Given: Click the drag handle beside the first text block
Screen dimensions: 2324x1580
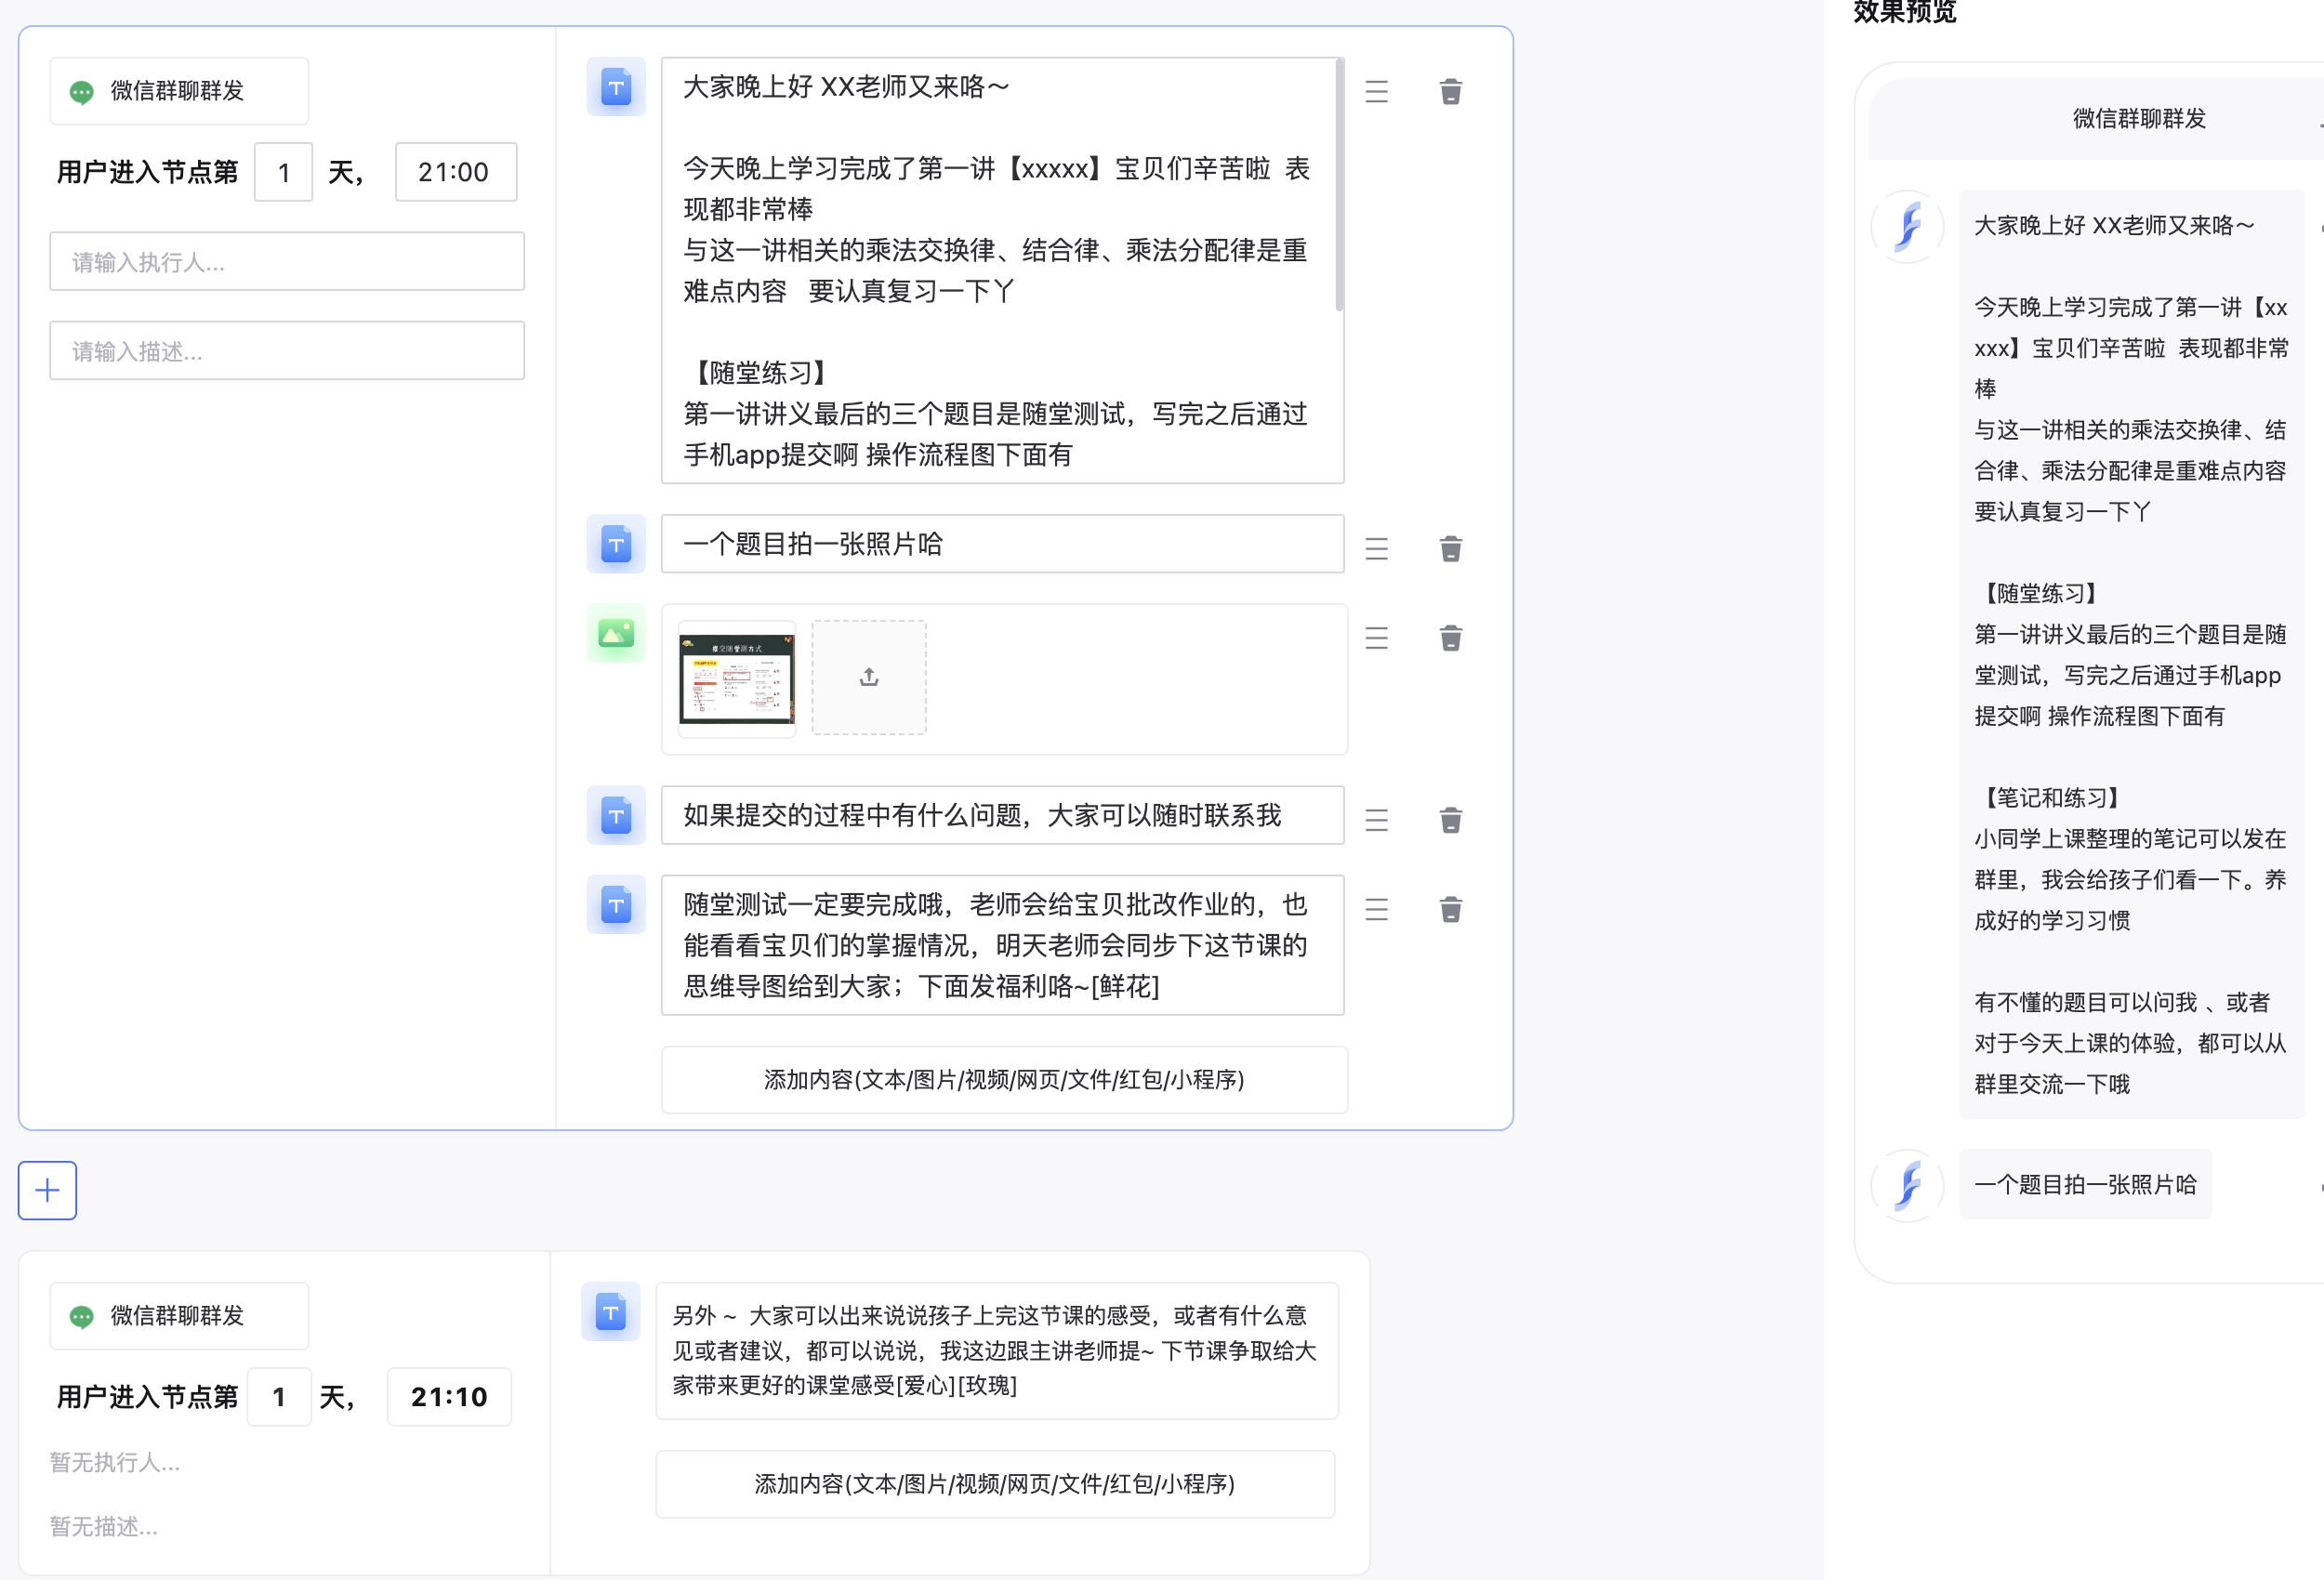Looking at the screenshot, I should coord(1376,92).
